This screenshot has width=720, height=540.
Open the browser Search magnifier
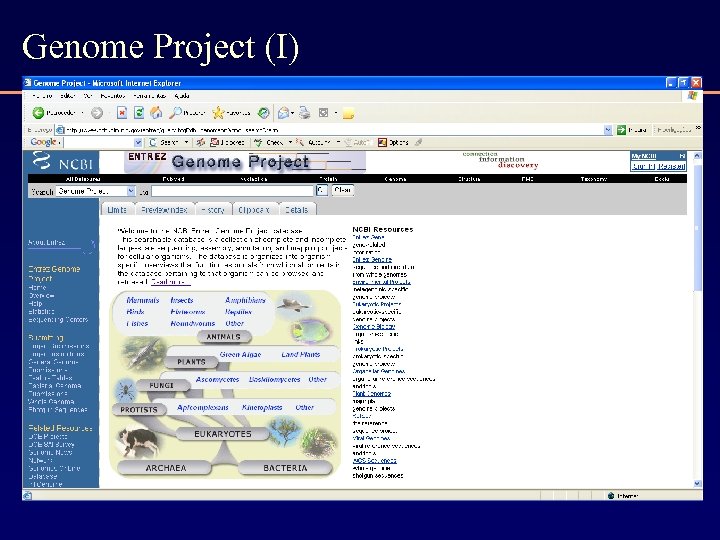175,112
